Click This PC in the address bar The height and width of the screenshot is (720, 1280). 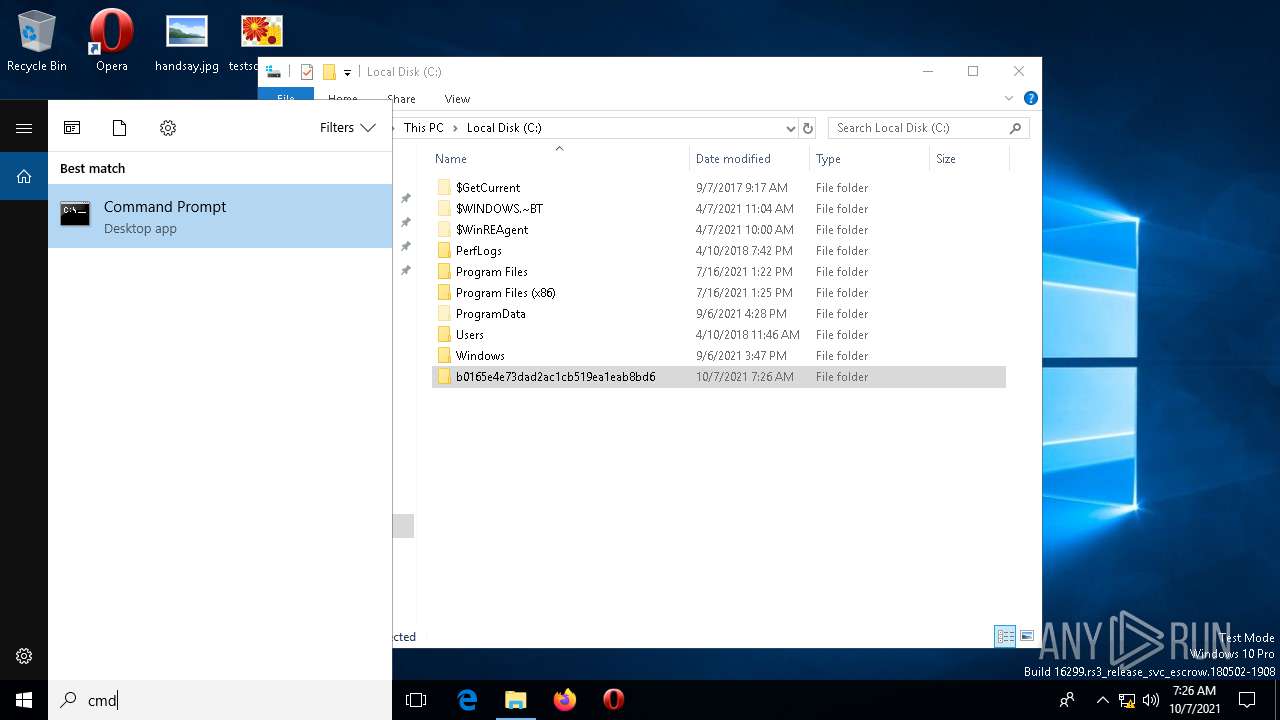tap(423, 128)
